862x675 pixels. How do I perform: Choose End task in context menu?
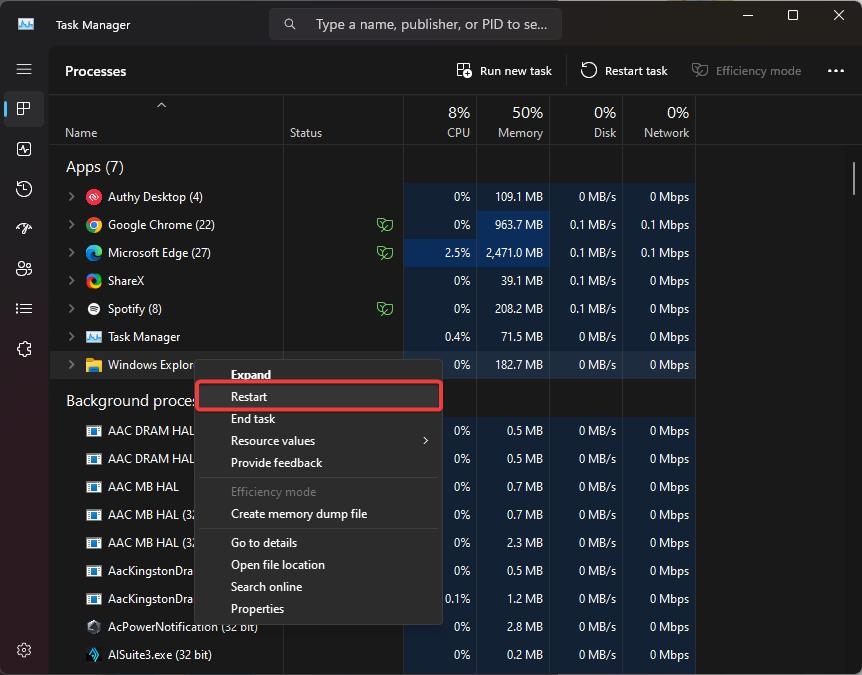(319, 419)
